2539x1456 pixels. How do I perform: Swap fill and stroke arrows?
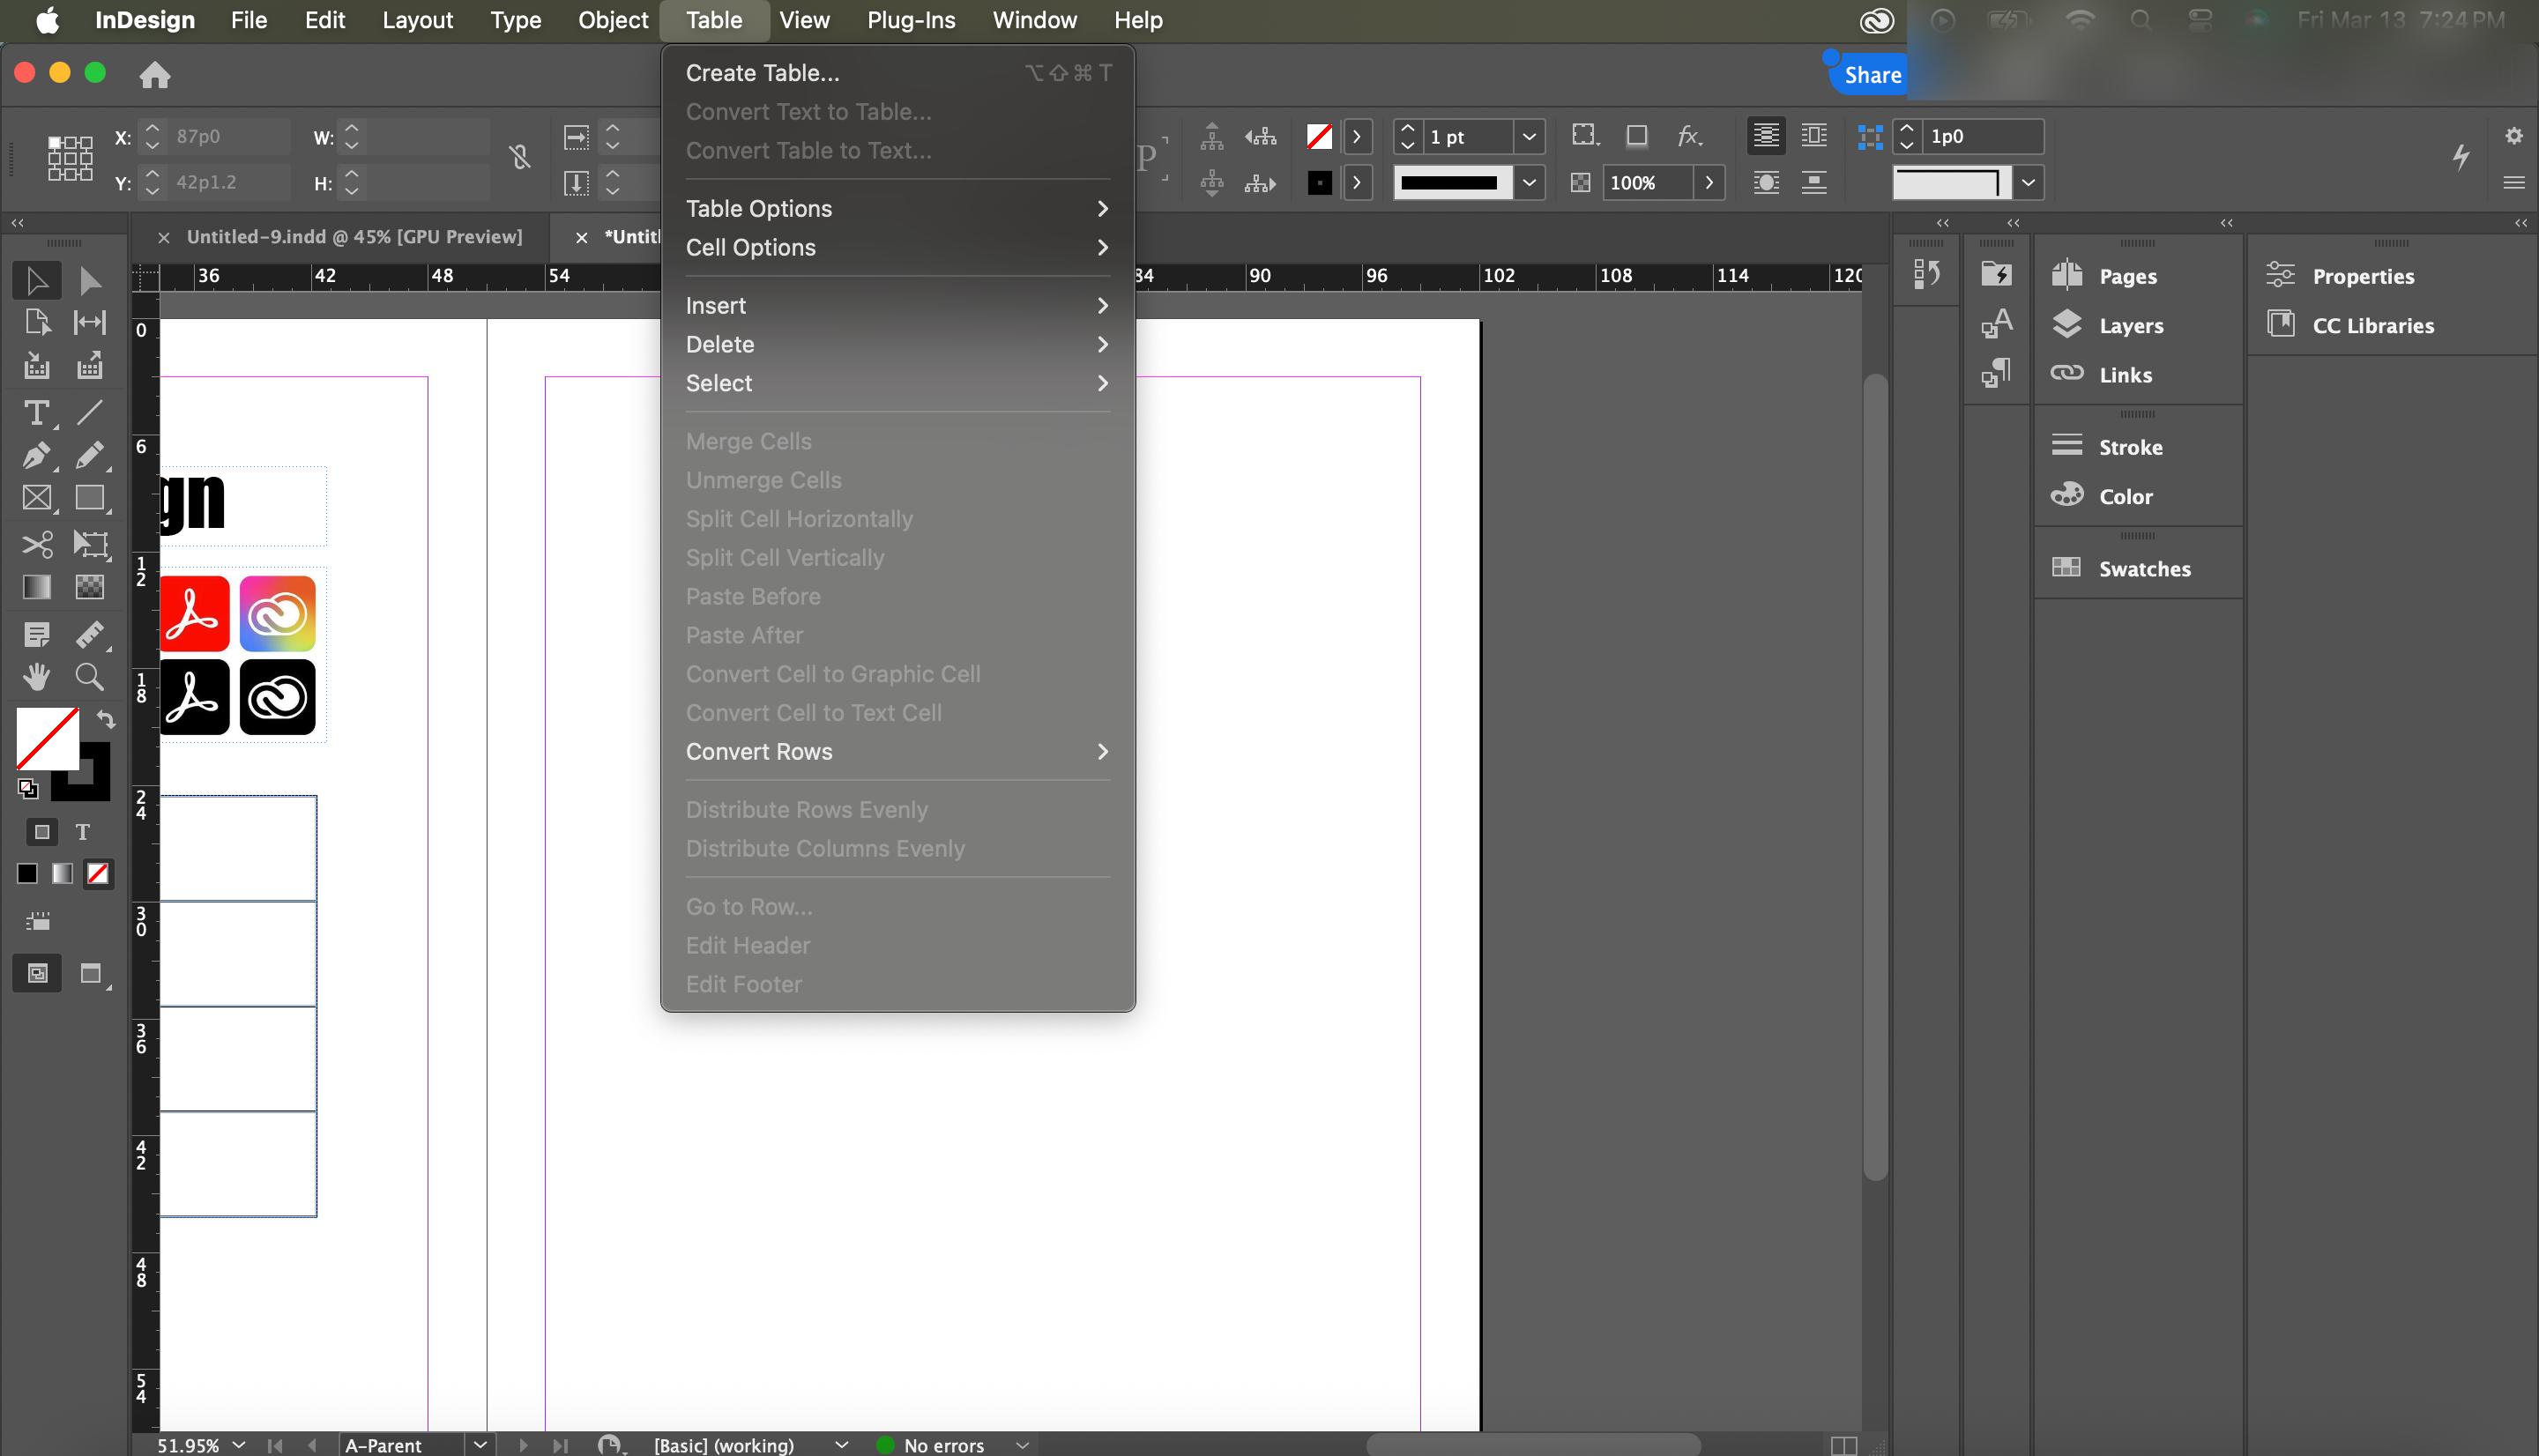tap(106, 719)
